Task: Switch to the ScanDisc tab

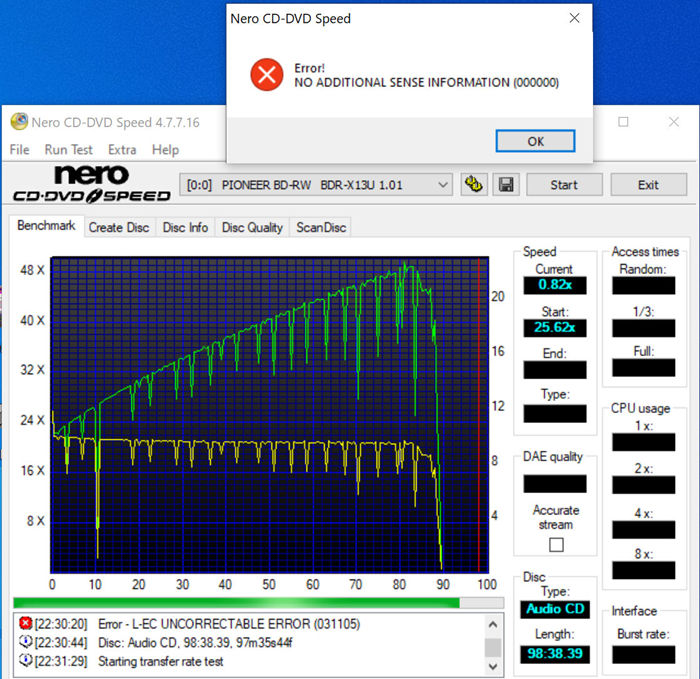Action: (x=320, y=227)
